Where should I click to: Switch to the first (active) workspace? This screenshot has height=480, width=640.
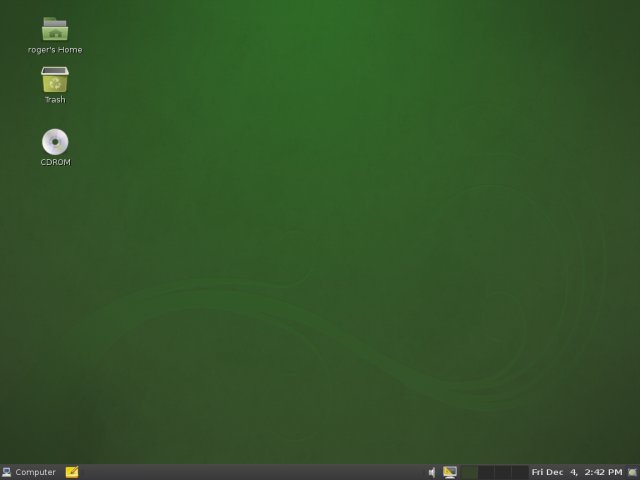[x=469, y=473]
